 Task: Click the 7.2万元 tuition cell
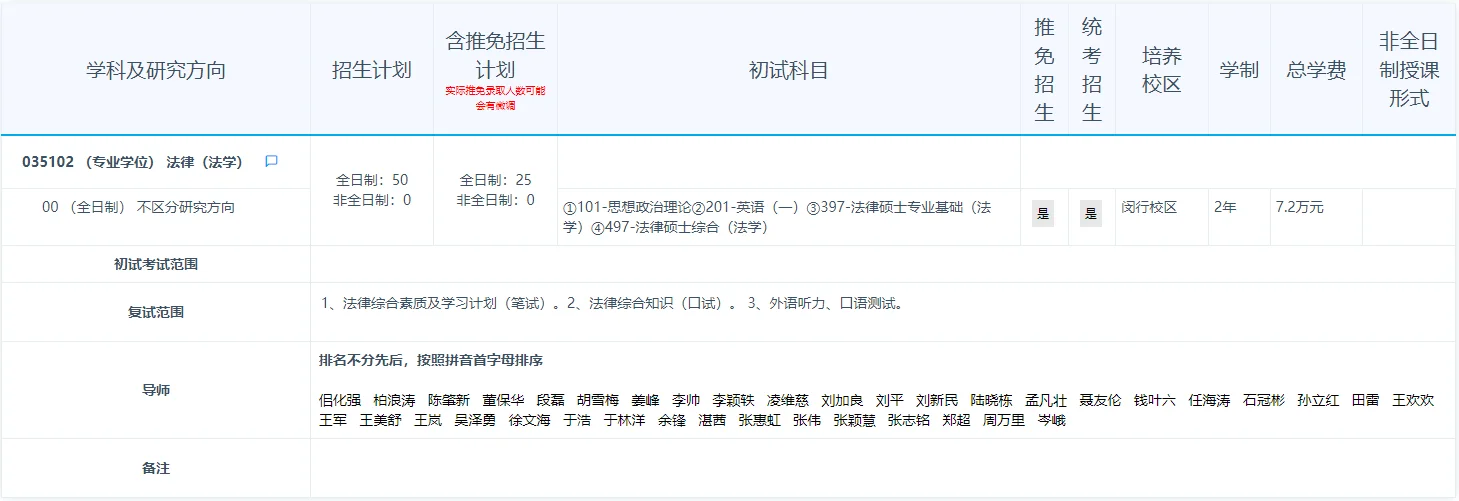click(x=1300, y=208)
